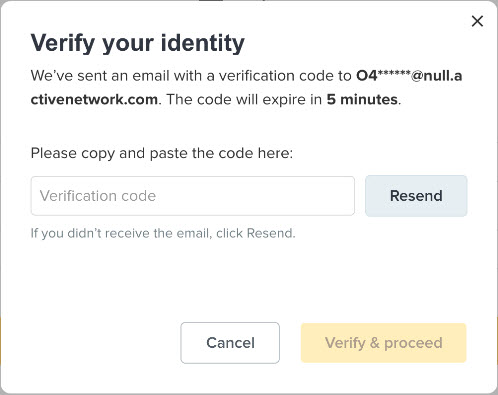The image size is (498, 395).
Task: Click the masked O4****** email address text
Action: pyautogui.click(x=246, y=88)
